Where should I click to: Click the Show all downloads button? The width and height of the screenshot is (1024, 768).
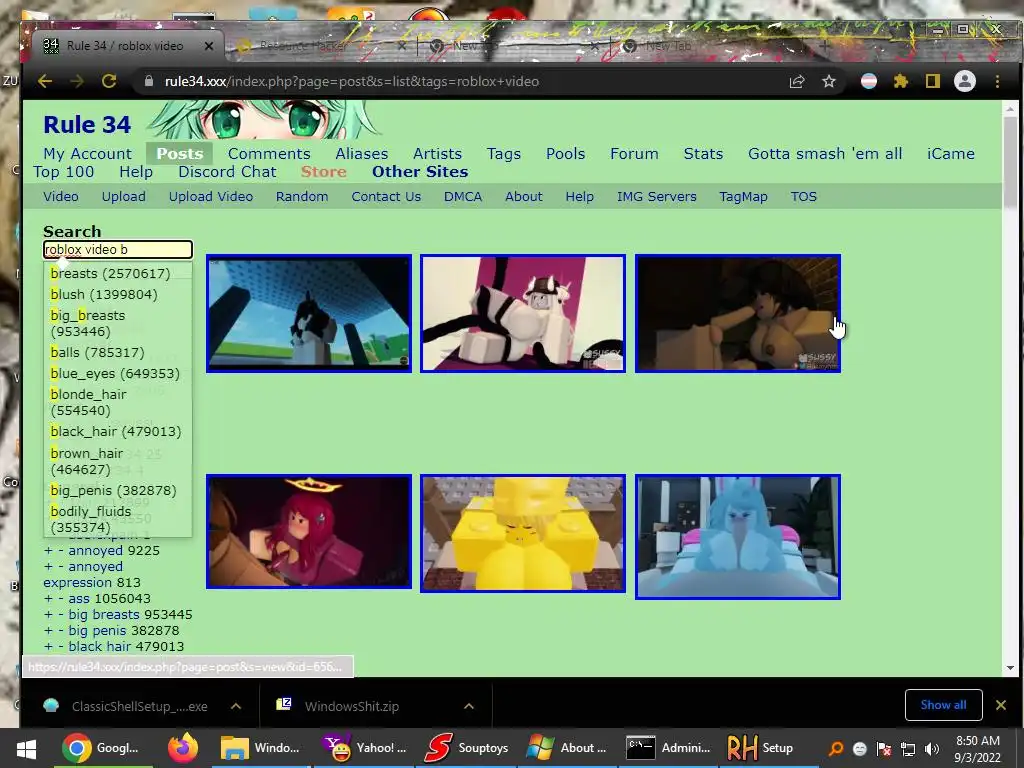944,705
